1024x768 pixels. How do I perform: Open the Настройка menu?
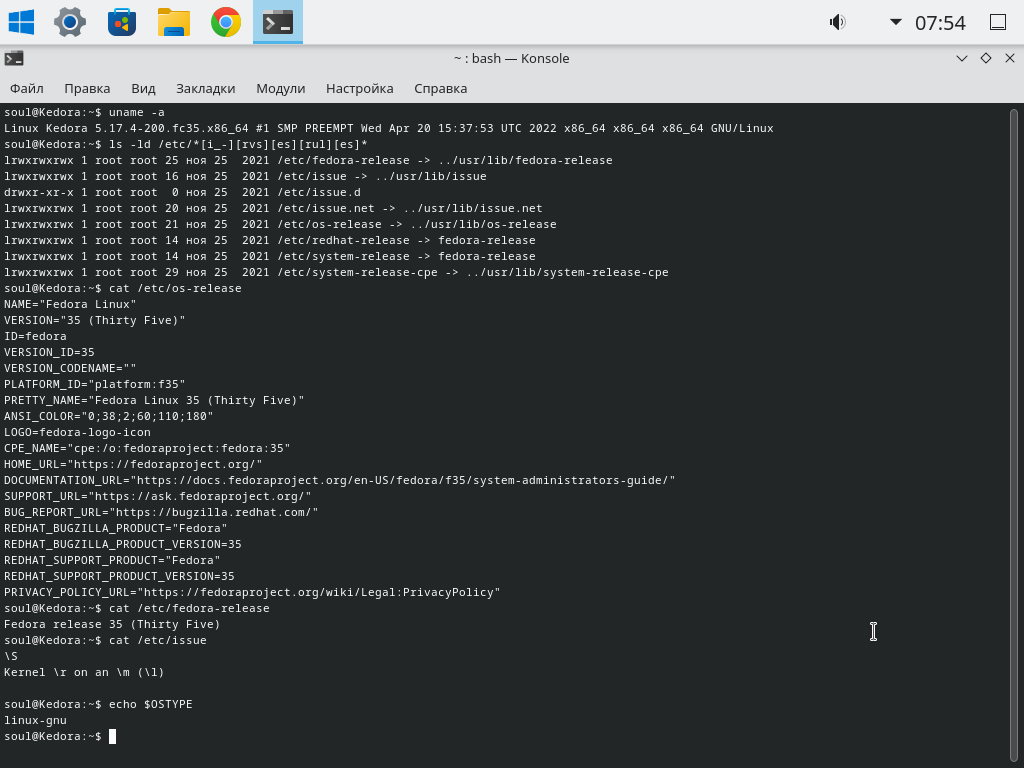[x=360, y=88]
